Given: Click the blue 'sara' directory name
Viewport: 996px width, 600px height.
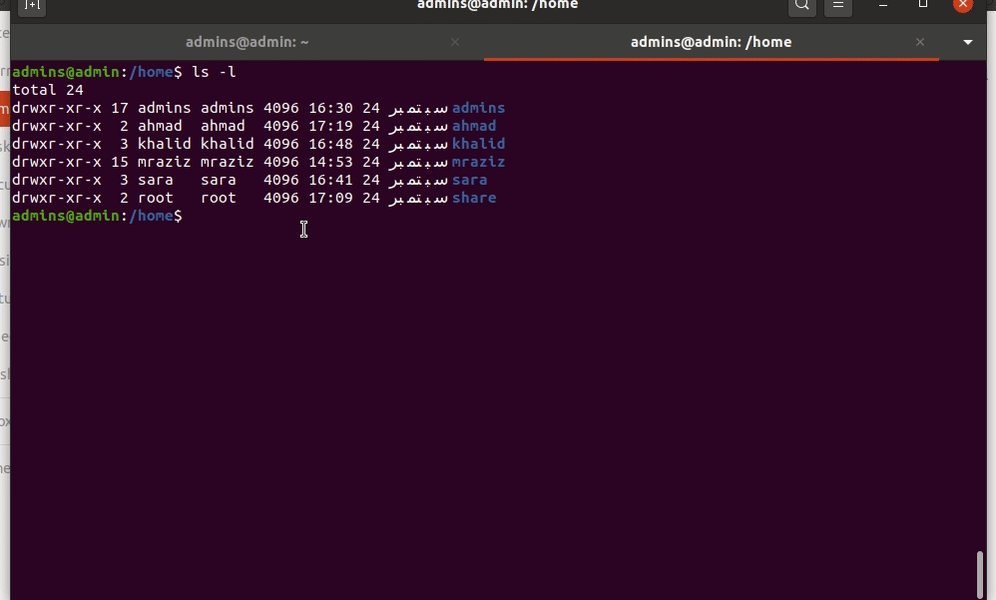Looking at the screenshot, I should (x=469, y=180).
